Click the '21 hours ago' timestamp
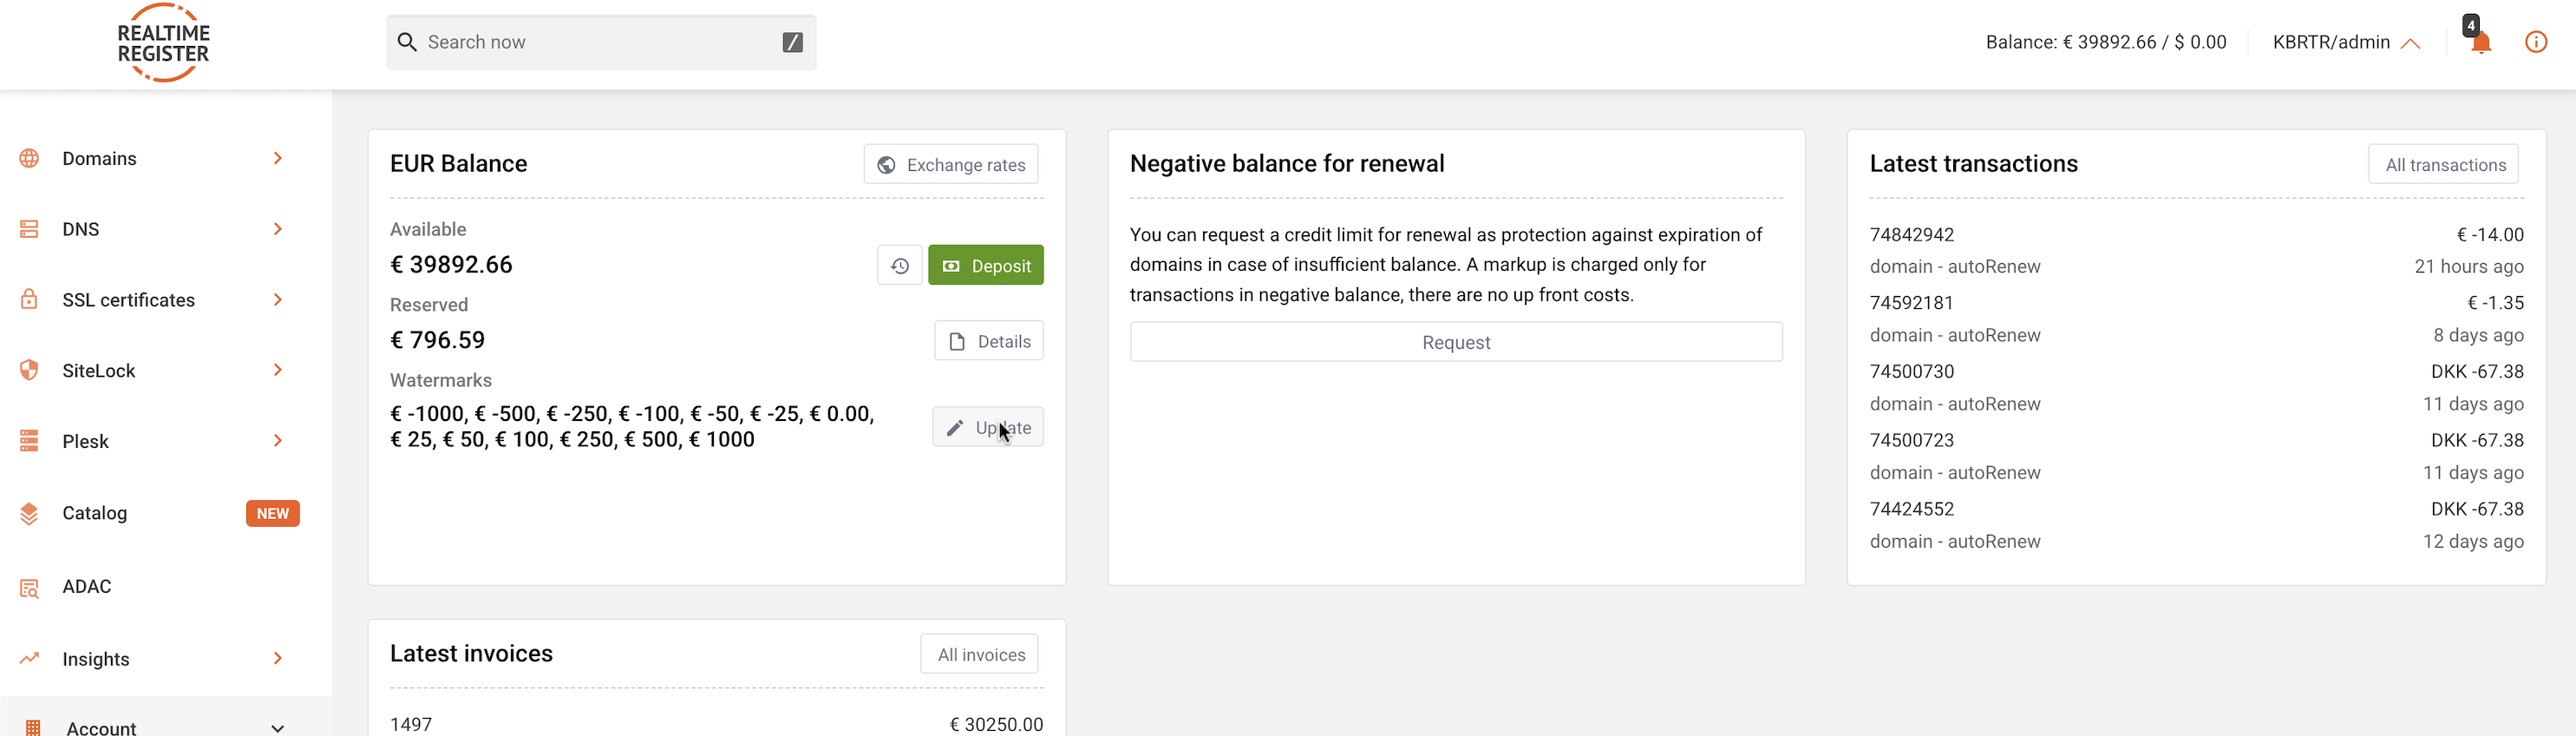Screen dimensions: 2576x736 (2469, 266)
